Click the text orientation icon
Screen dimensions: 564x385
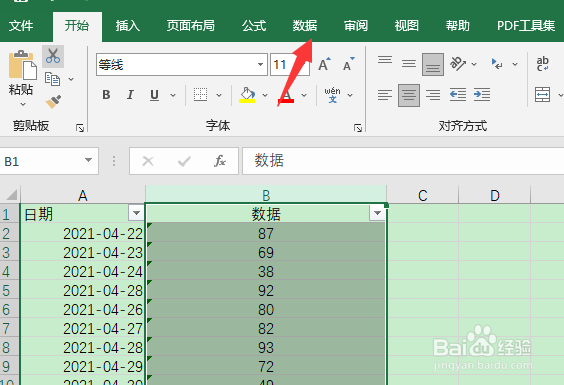pyautogui.click(x=458, y=64)
